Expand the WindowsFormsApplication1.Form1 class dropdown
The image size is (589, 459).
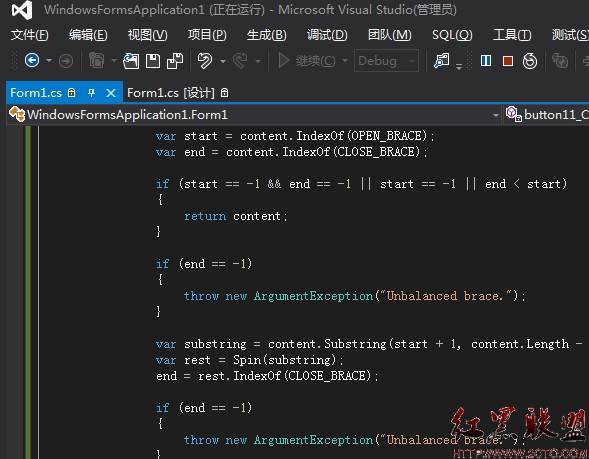tap(496, 115)
